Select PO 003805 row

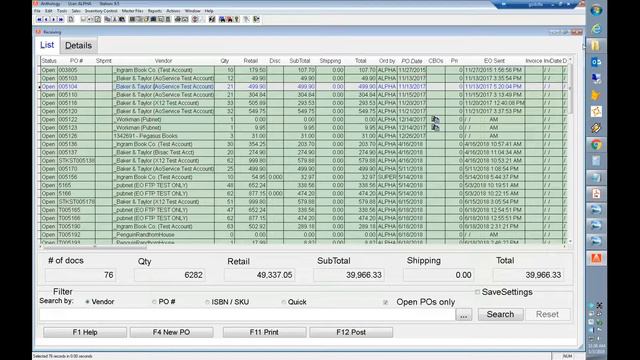303,70
